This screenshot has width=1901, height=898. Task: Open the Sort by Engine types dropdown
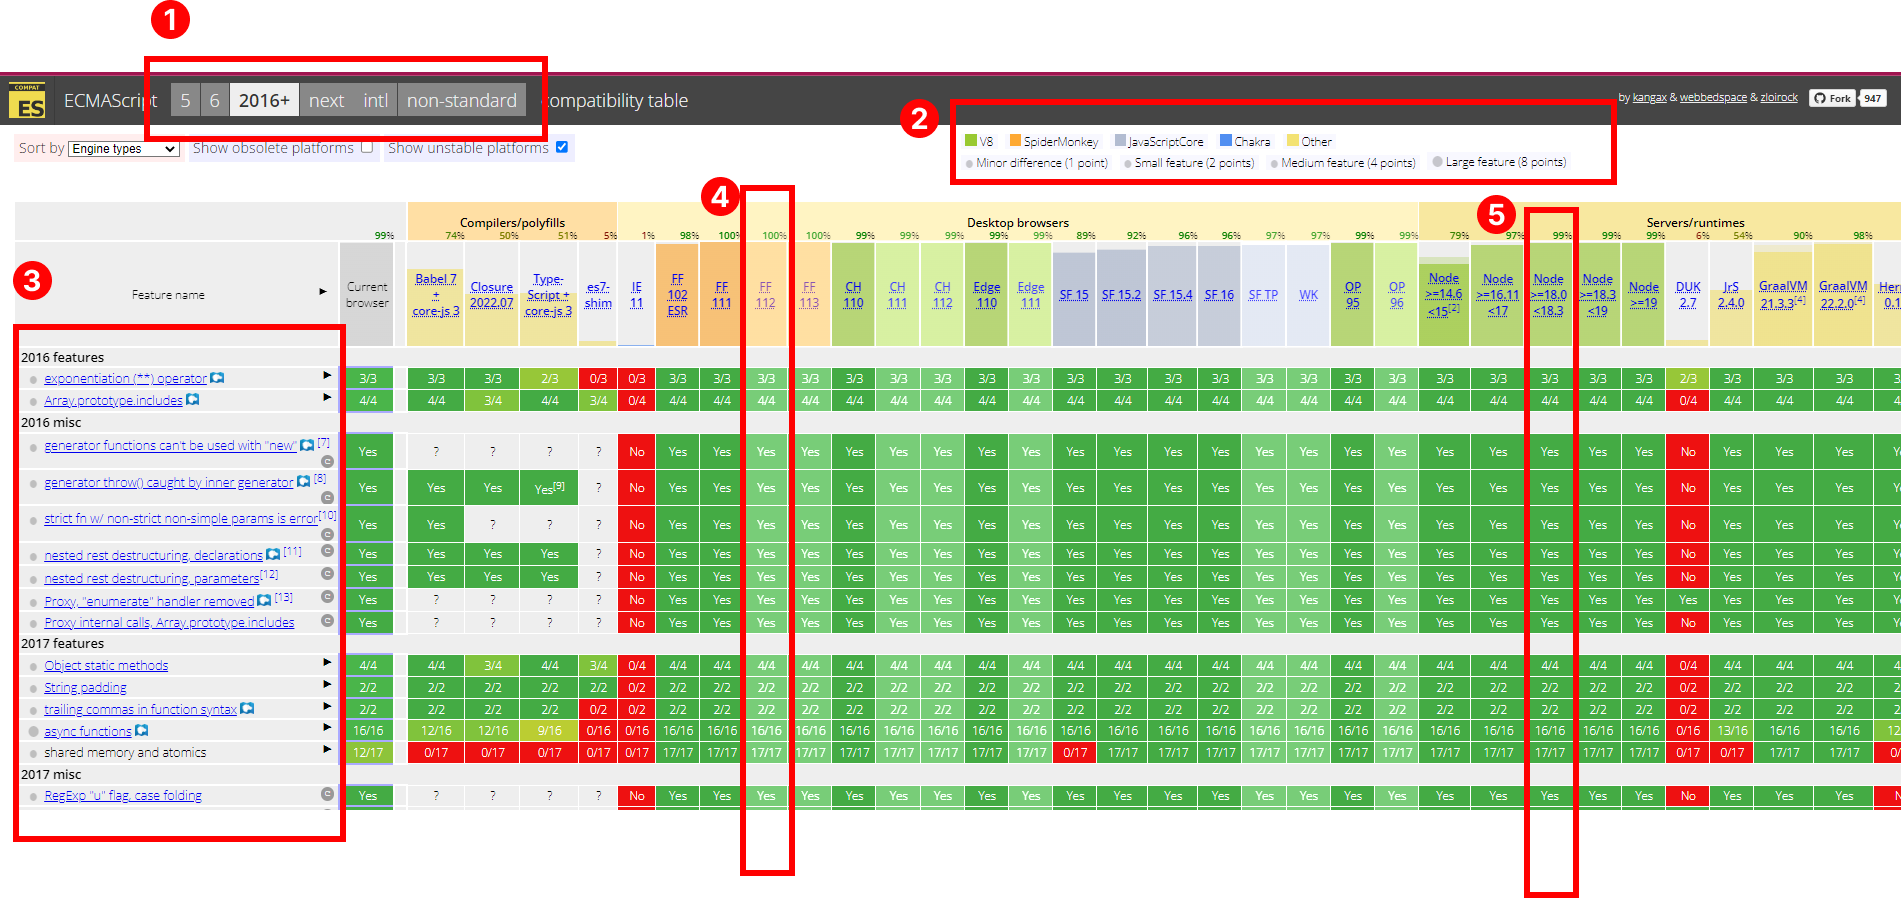point(124,149)
